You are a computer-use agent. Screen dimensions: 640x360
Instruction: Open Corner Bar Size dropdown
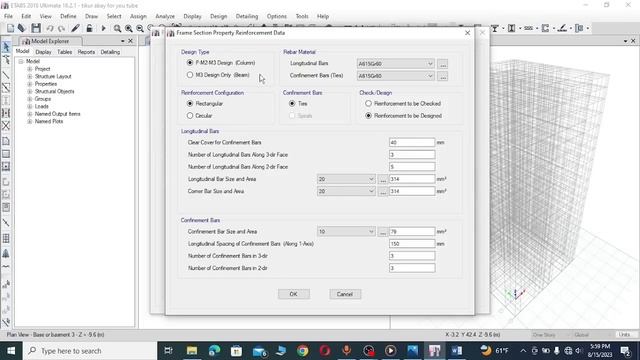tap(346, 191)
